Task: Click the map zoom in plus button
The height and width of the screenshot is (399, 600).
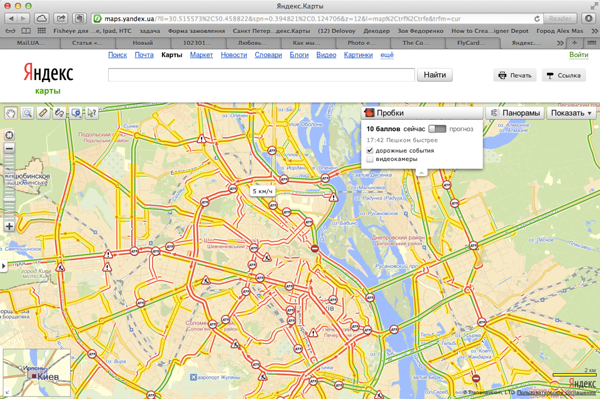Action: pos(9,226)
